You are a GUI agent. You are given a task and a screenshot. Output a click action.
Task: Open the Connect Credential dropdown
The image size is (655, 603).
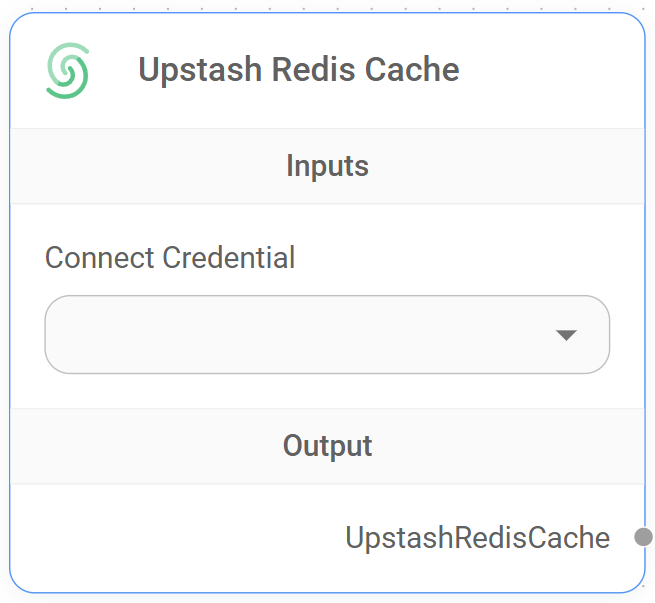point(327,334)
